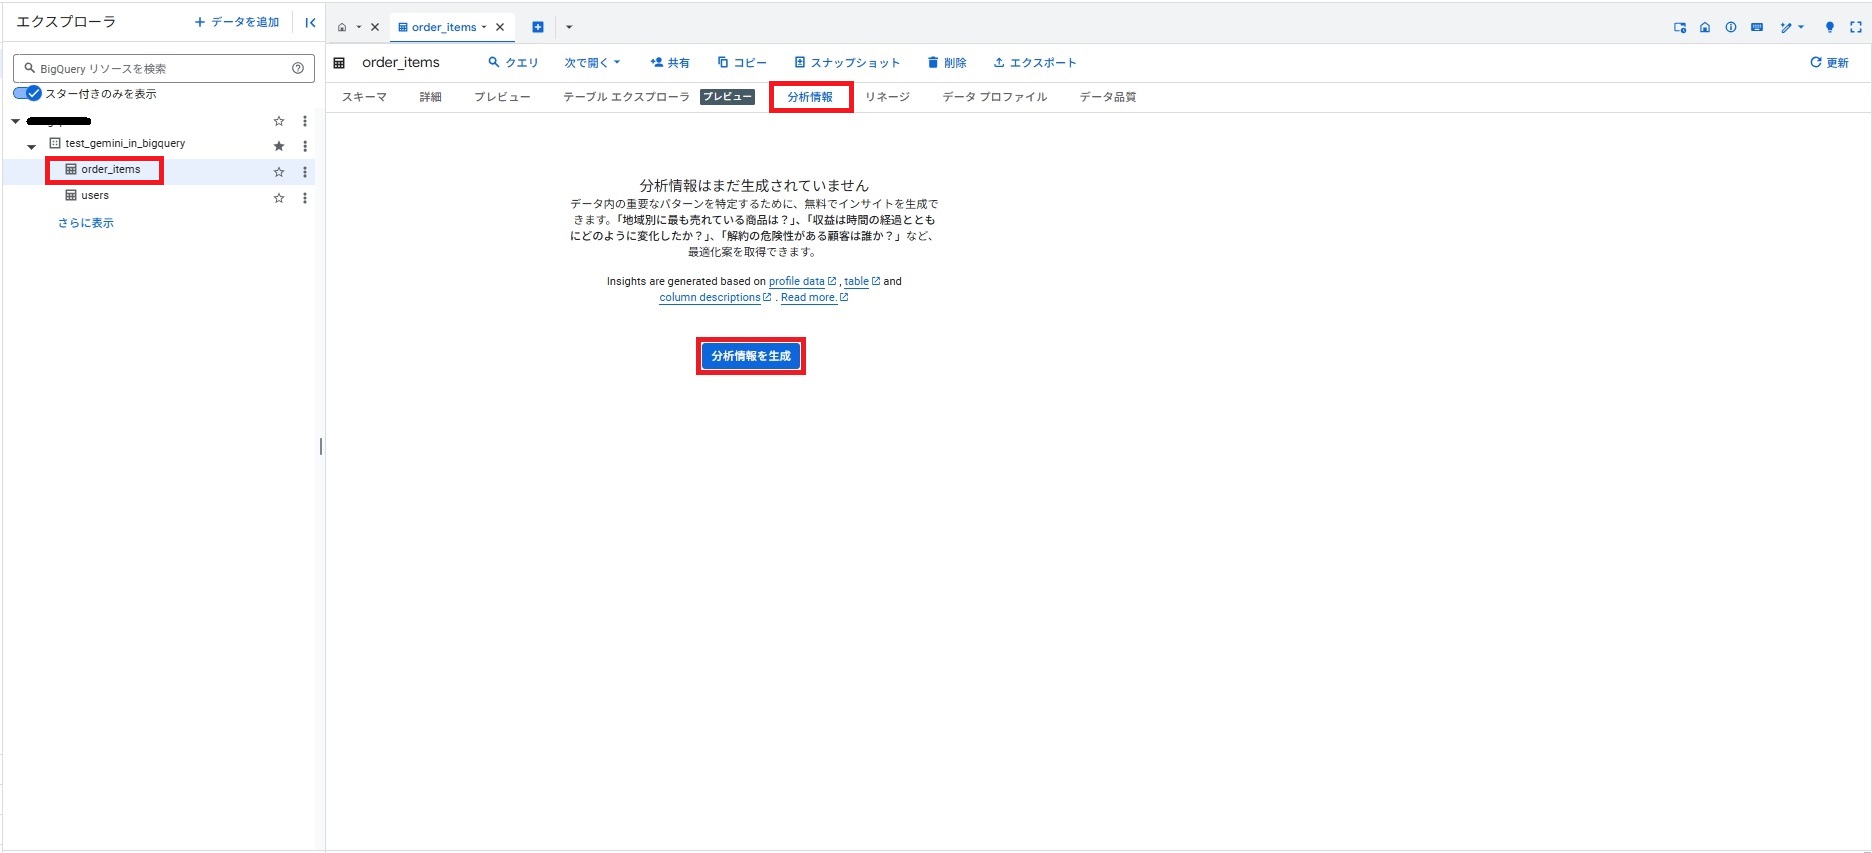
Task: Click the new tab plus icon
Action: (x=538, y=27)
